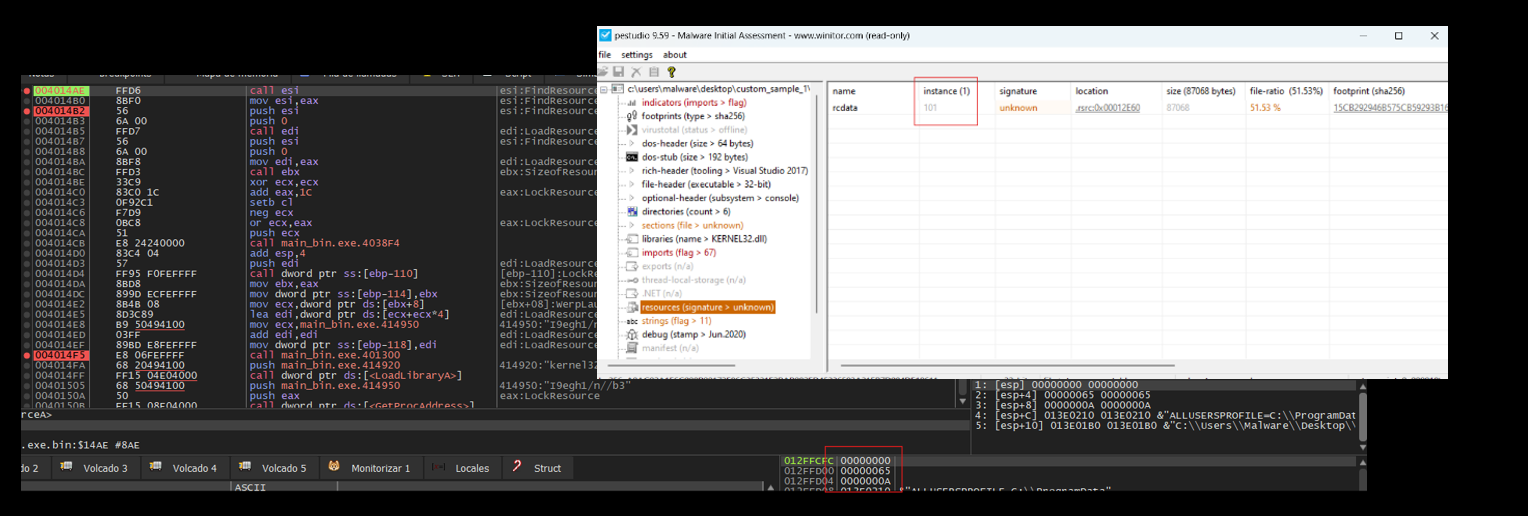Open the settings menu in pestudio
The image size is (1528, 516).
pos(636,55)
